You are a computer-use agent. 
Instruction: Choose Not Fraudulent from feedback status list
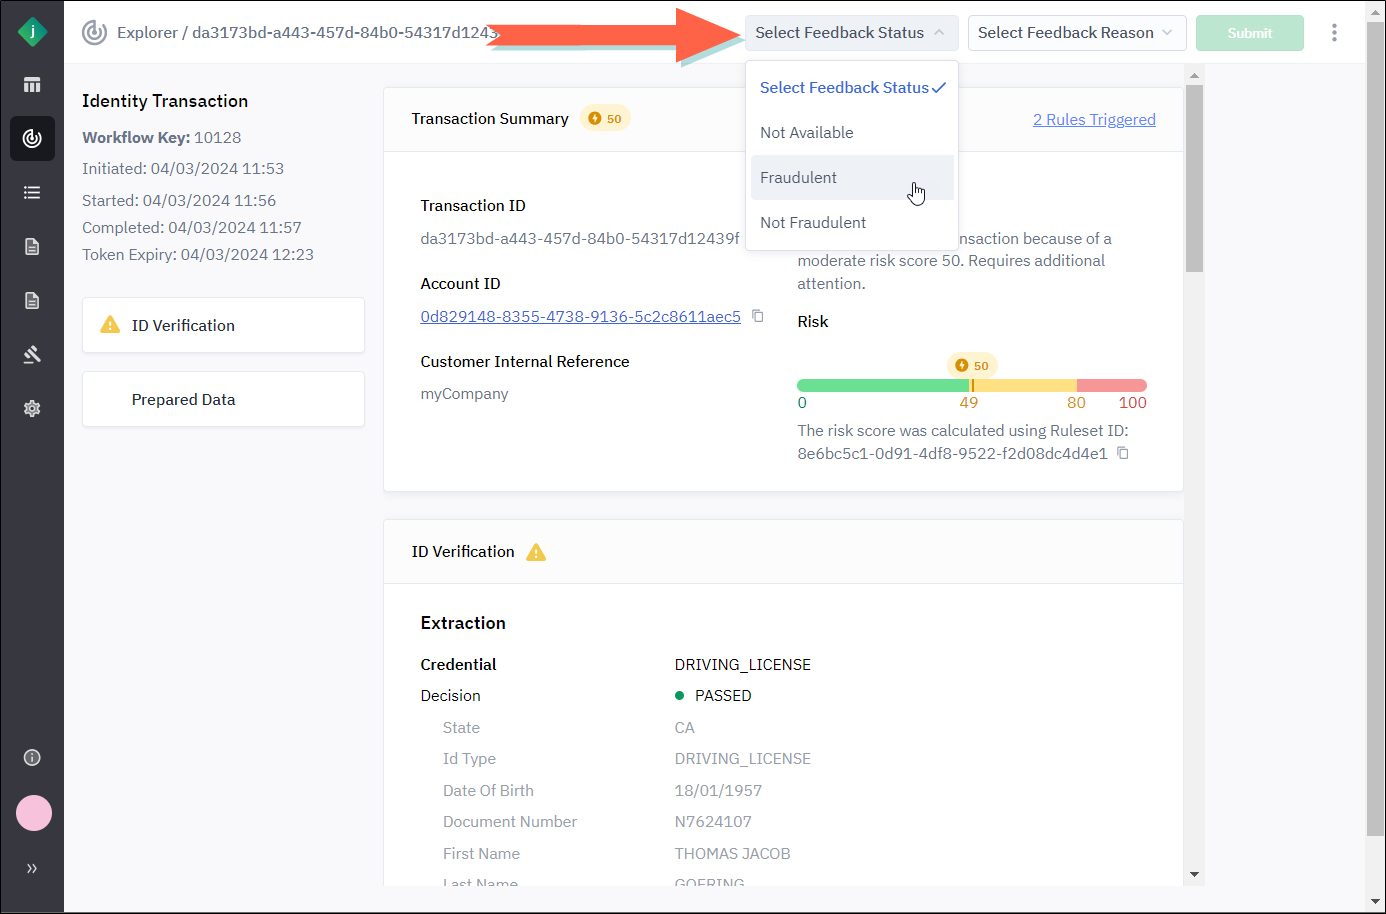pyautogui.click(x=813, y=223)
